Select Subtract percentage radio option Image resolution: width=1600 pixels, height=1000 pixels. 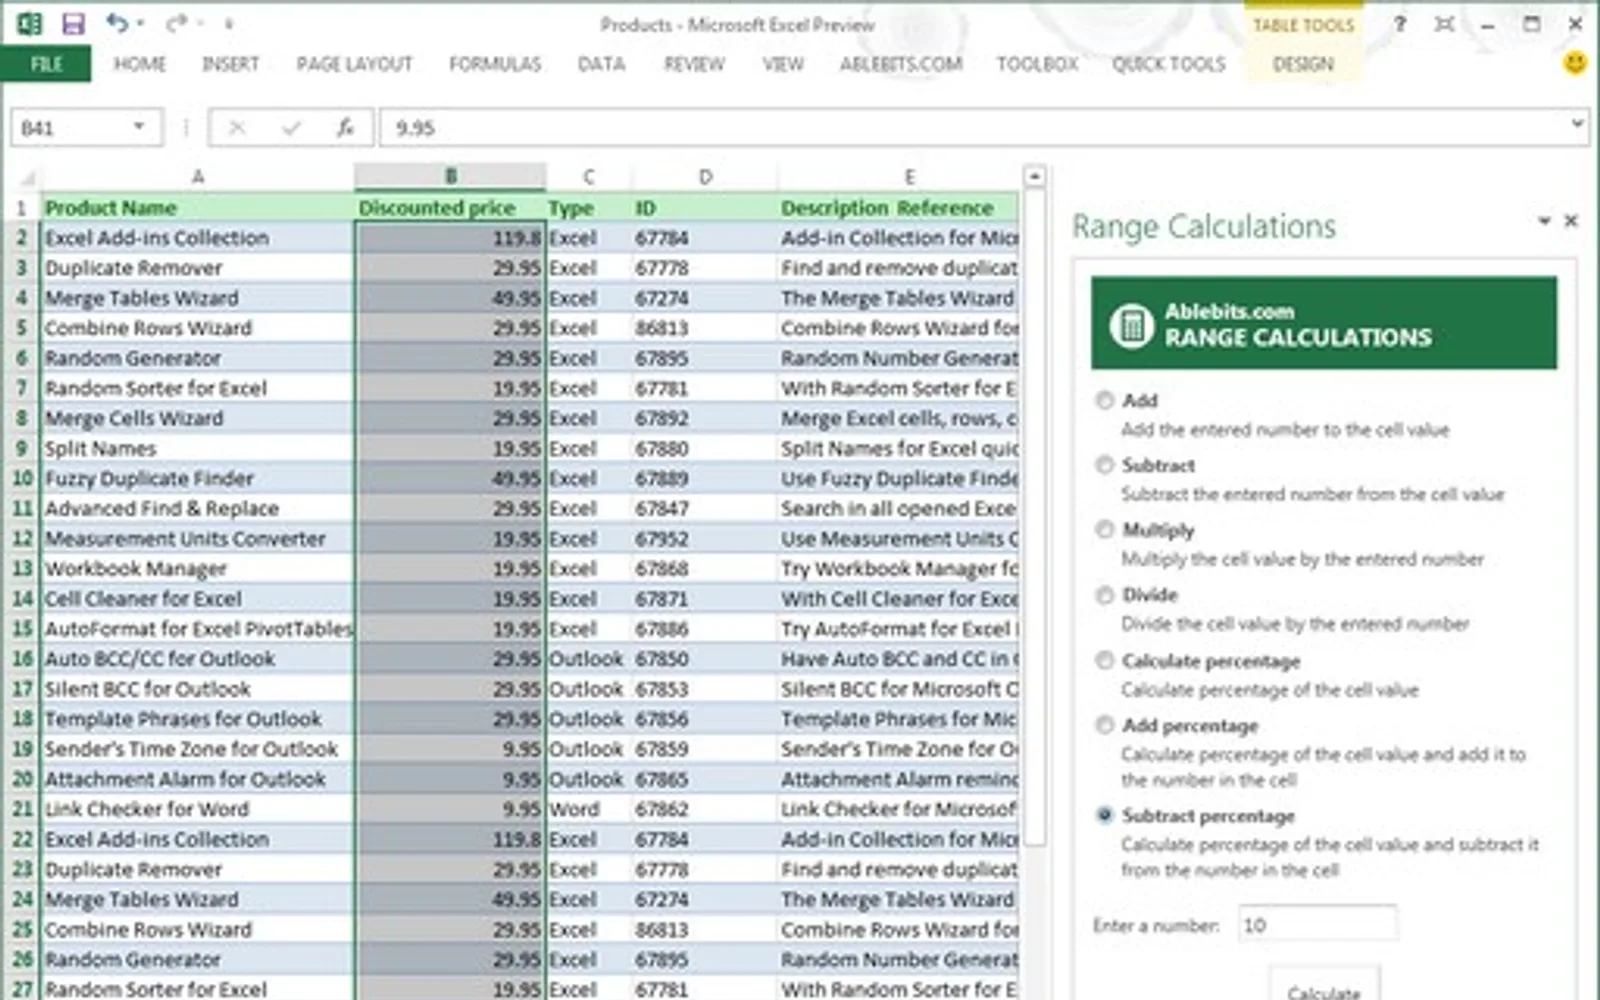(x=1104, y=815)
